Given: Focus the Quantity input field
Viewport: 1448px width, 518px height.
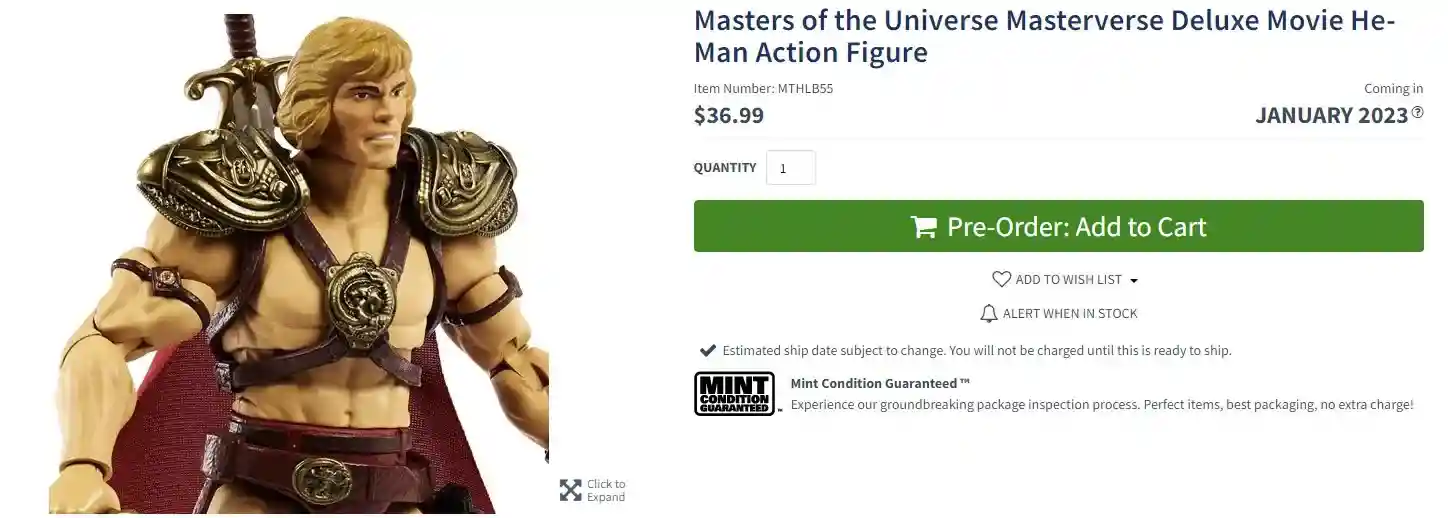Looking at the screenshot, I should [791, 168].
